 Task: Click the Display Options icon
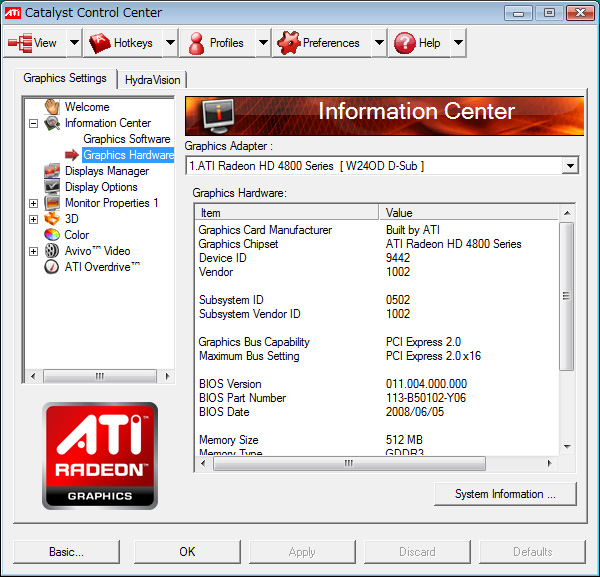pyautogui.click(x=52, y=187)
